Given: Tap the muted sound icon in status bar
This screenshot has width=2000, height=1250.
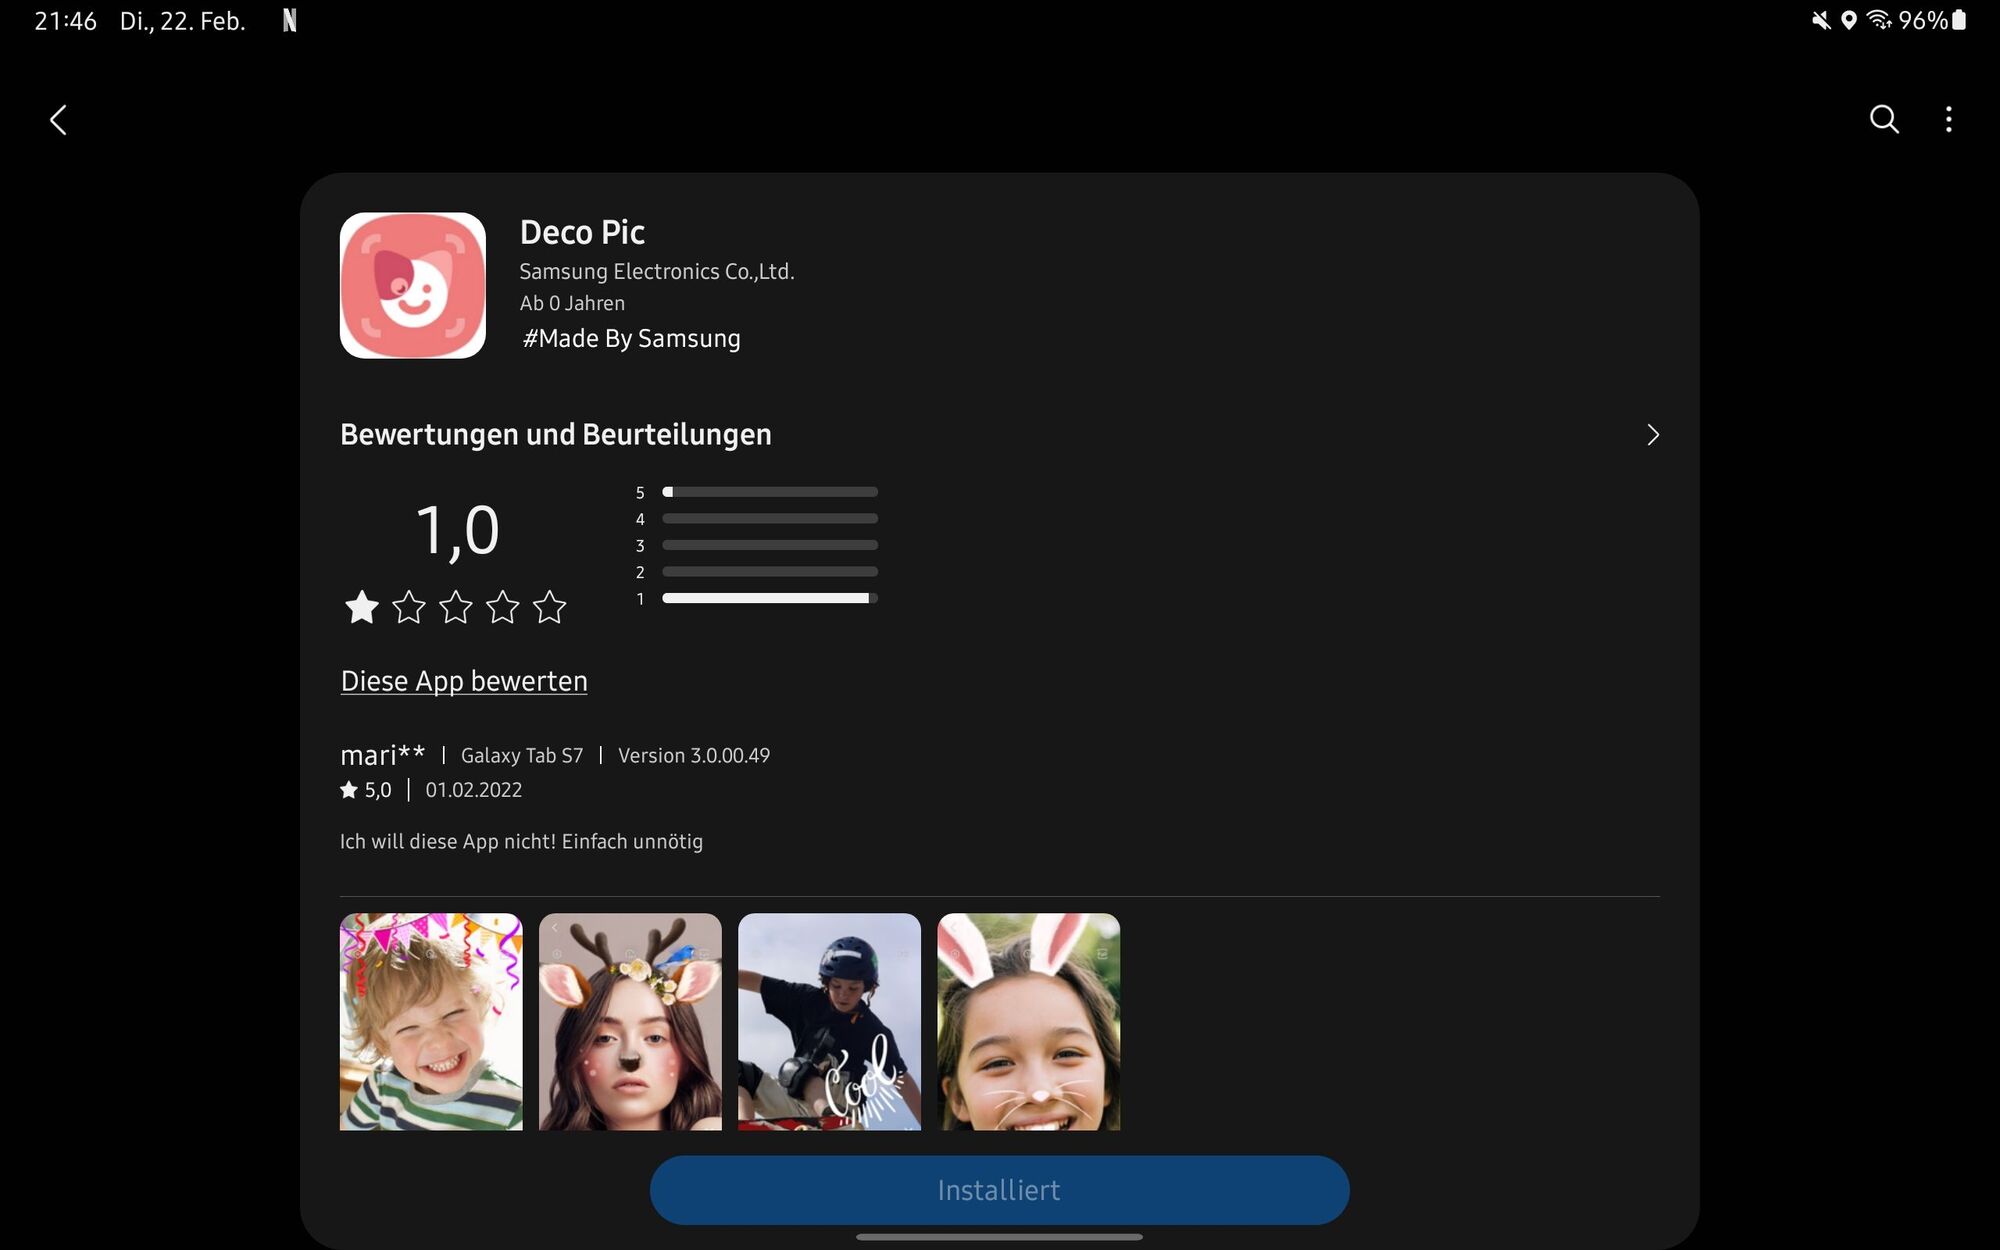Looking at the screenshot, I should click(x=1821, y=20).
